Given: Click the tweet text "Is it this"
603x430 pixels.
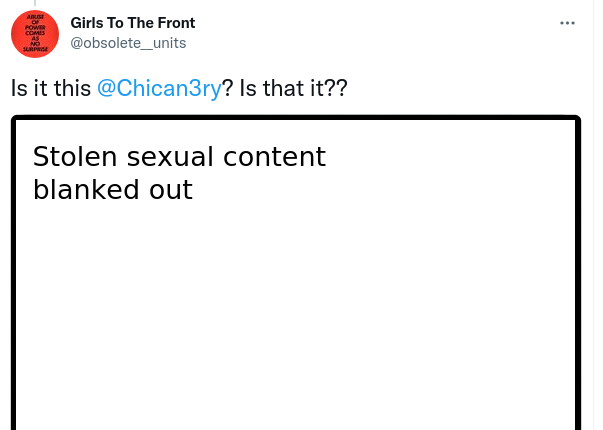Looking at the screenshot, I should (50, 88).
